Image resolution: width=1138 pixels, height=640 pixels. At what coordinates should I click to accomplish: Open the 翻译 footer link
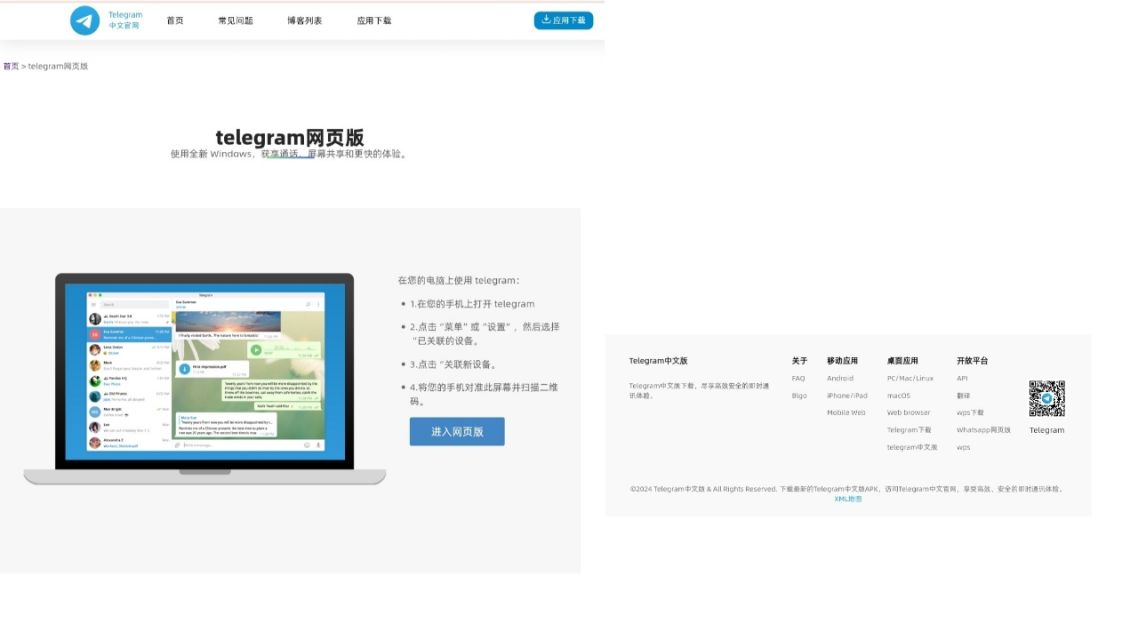point(963,395)
